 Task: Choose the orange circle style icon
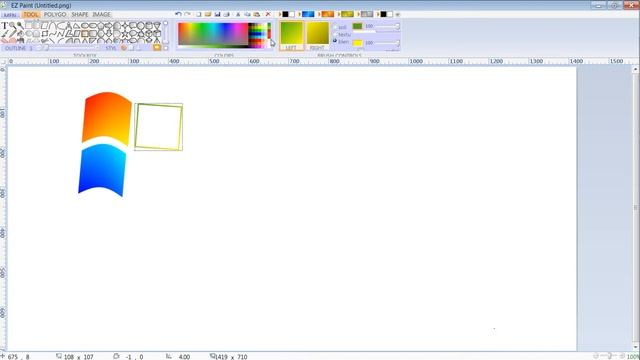pyautogui.click(x=124, y=48)
